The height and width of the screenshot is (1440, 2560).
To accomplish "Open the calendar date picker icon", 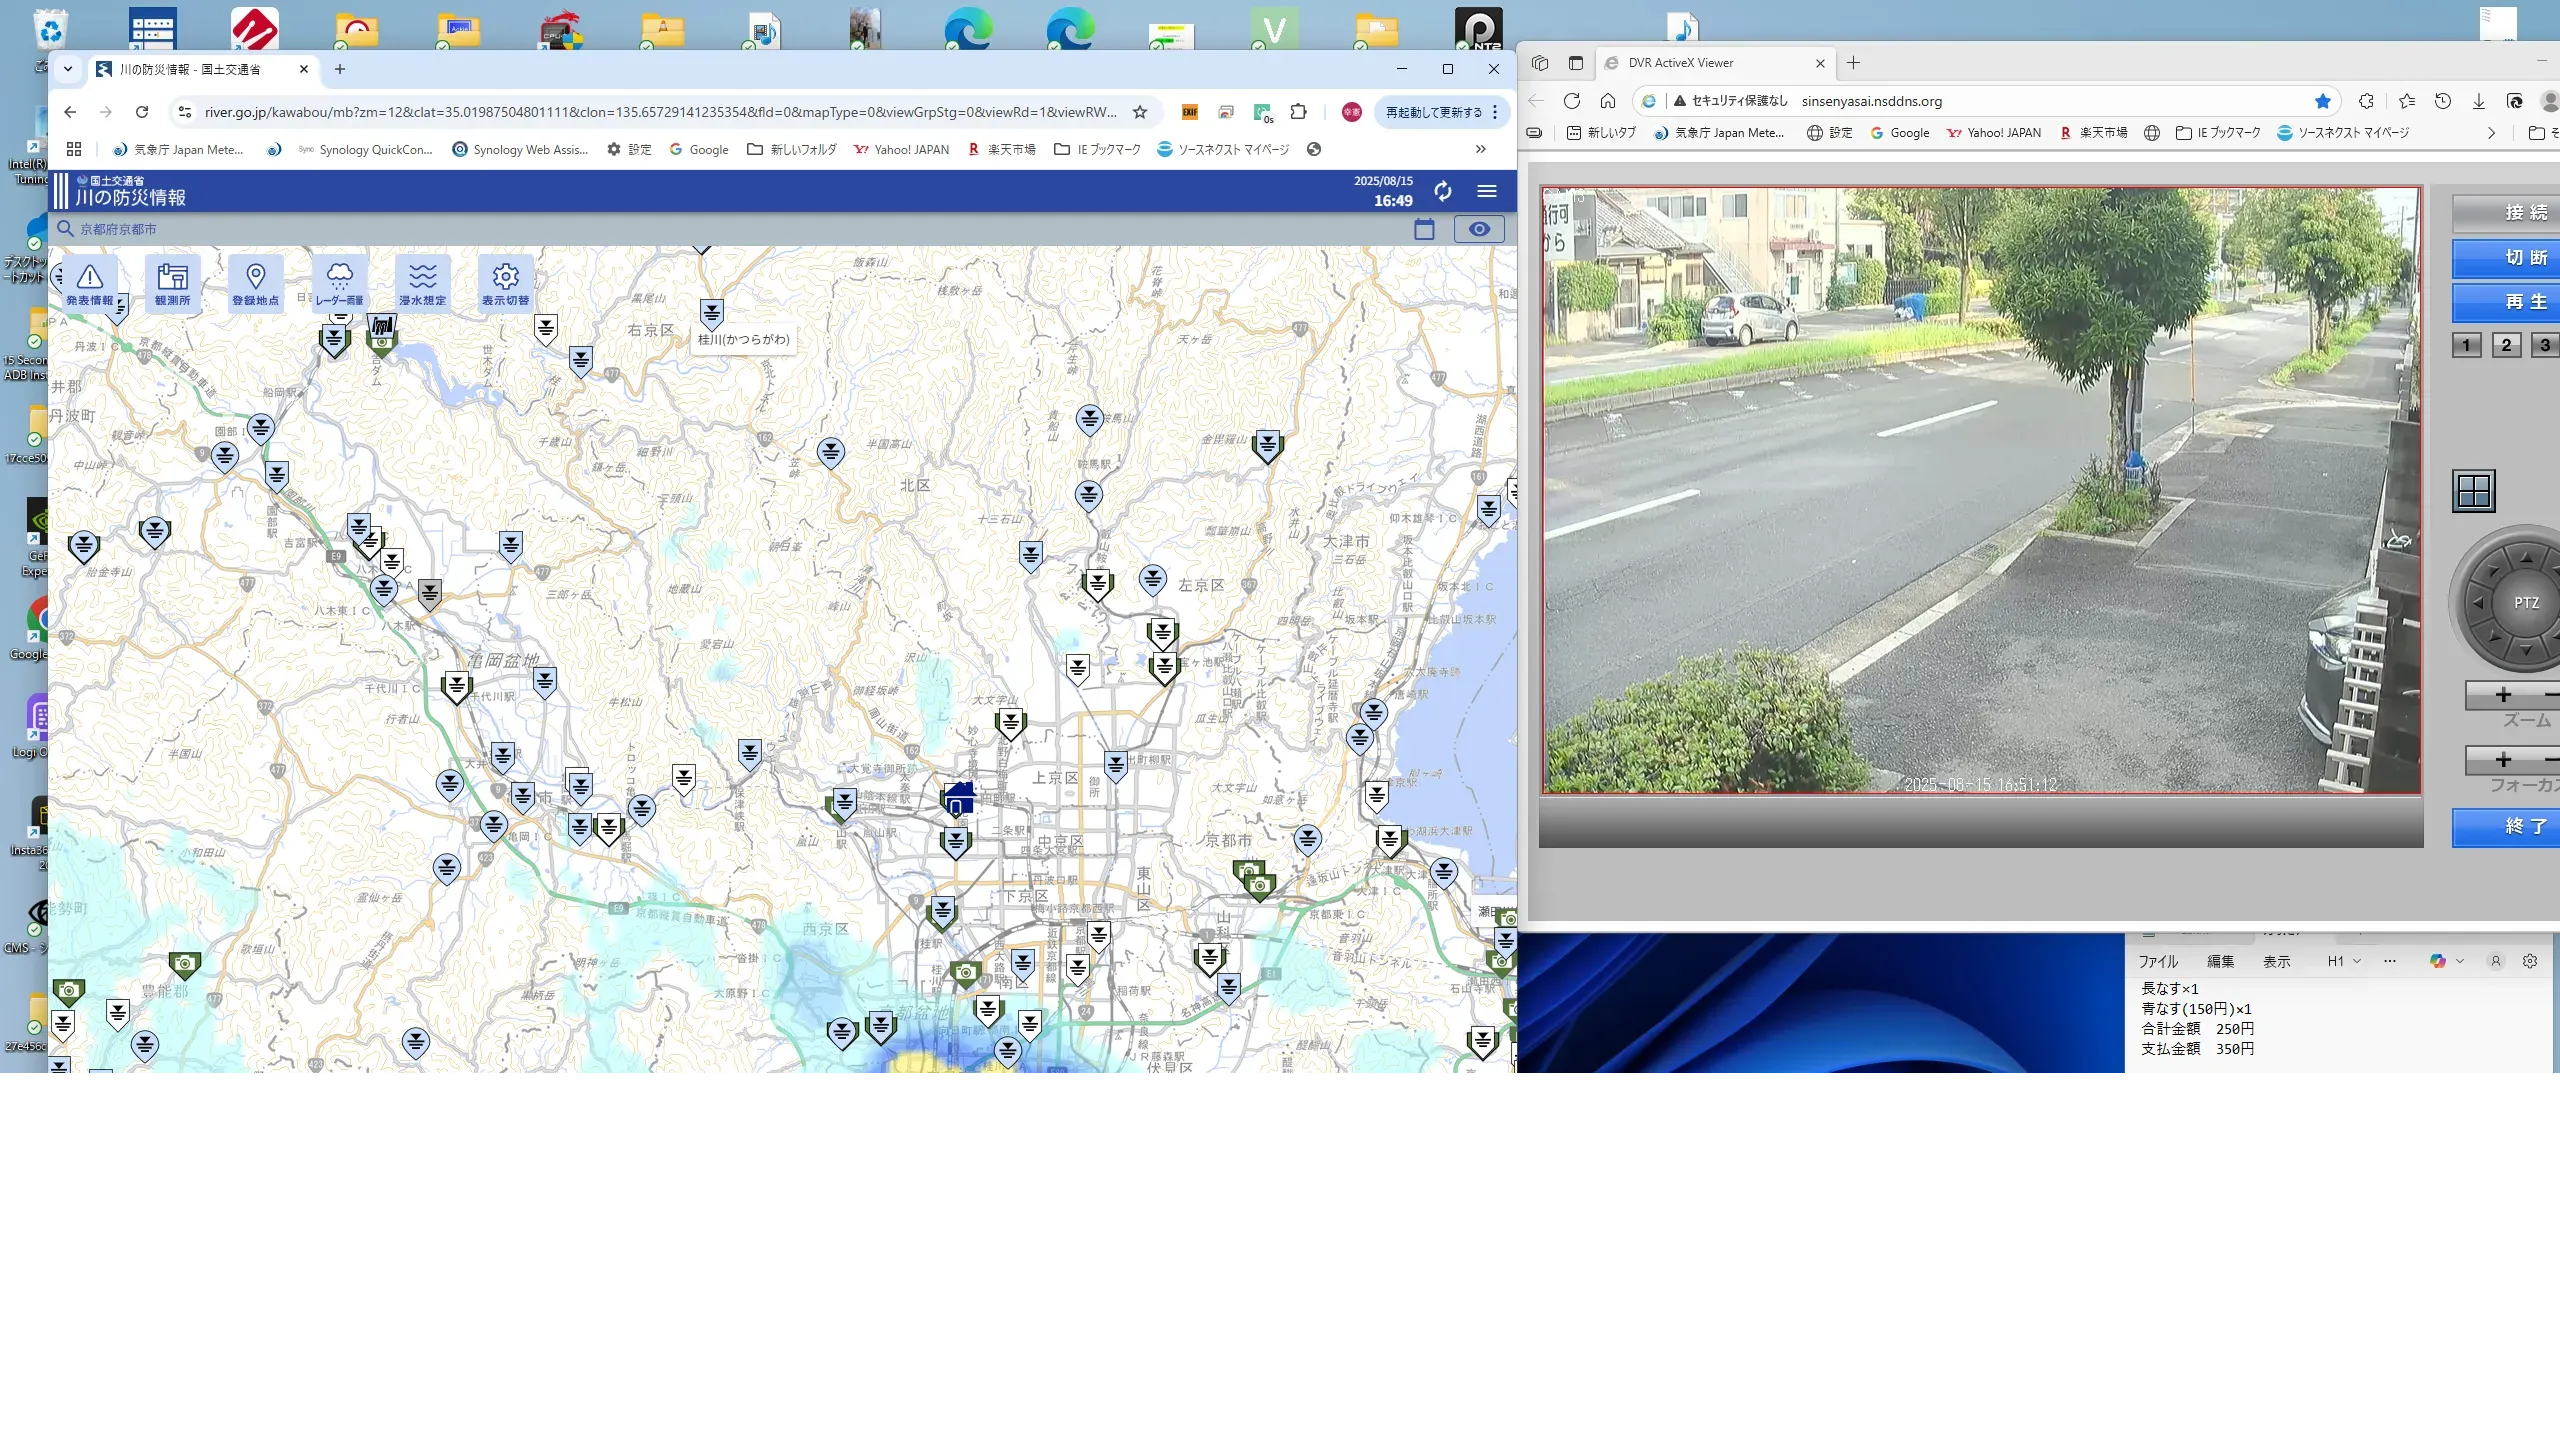I will [x=1424, y=229].
